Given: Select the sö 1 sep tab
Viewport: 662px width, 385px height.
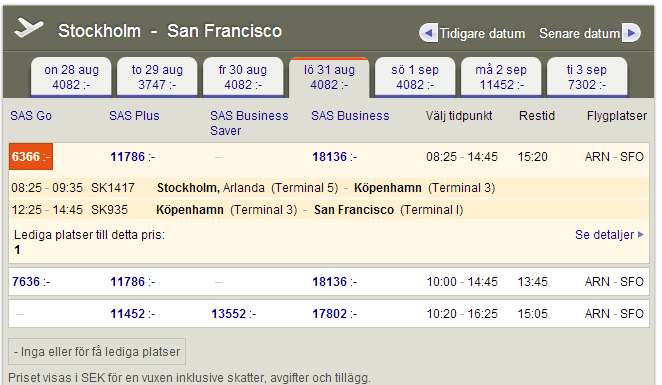Looking at the screenshot, I should click(415, 77).
